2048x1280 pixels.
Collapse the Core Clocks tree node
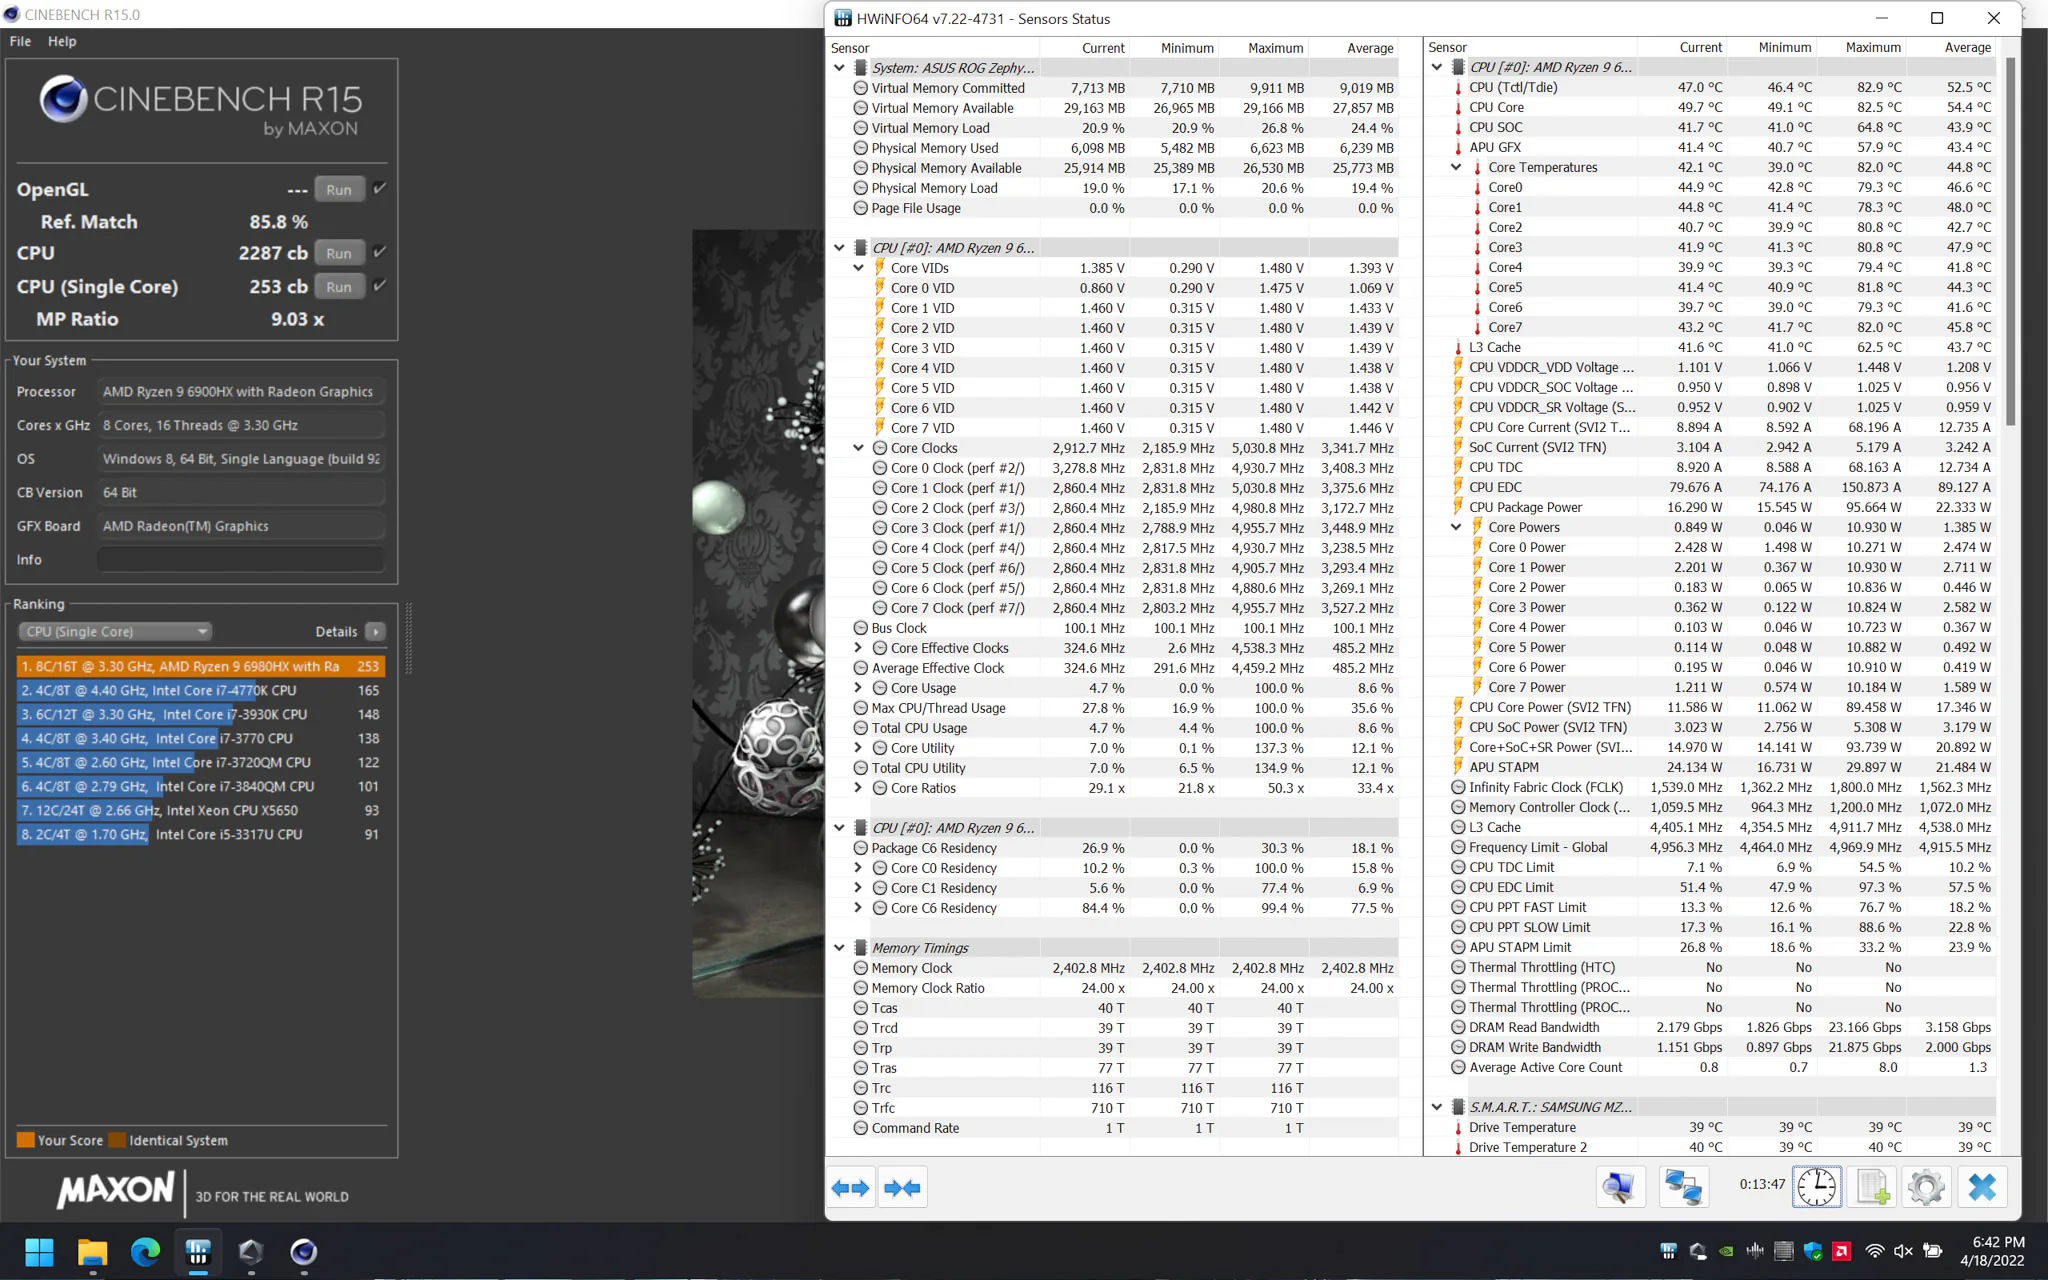tap(858, 448)
